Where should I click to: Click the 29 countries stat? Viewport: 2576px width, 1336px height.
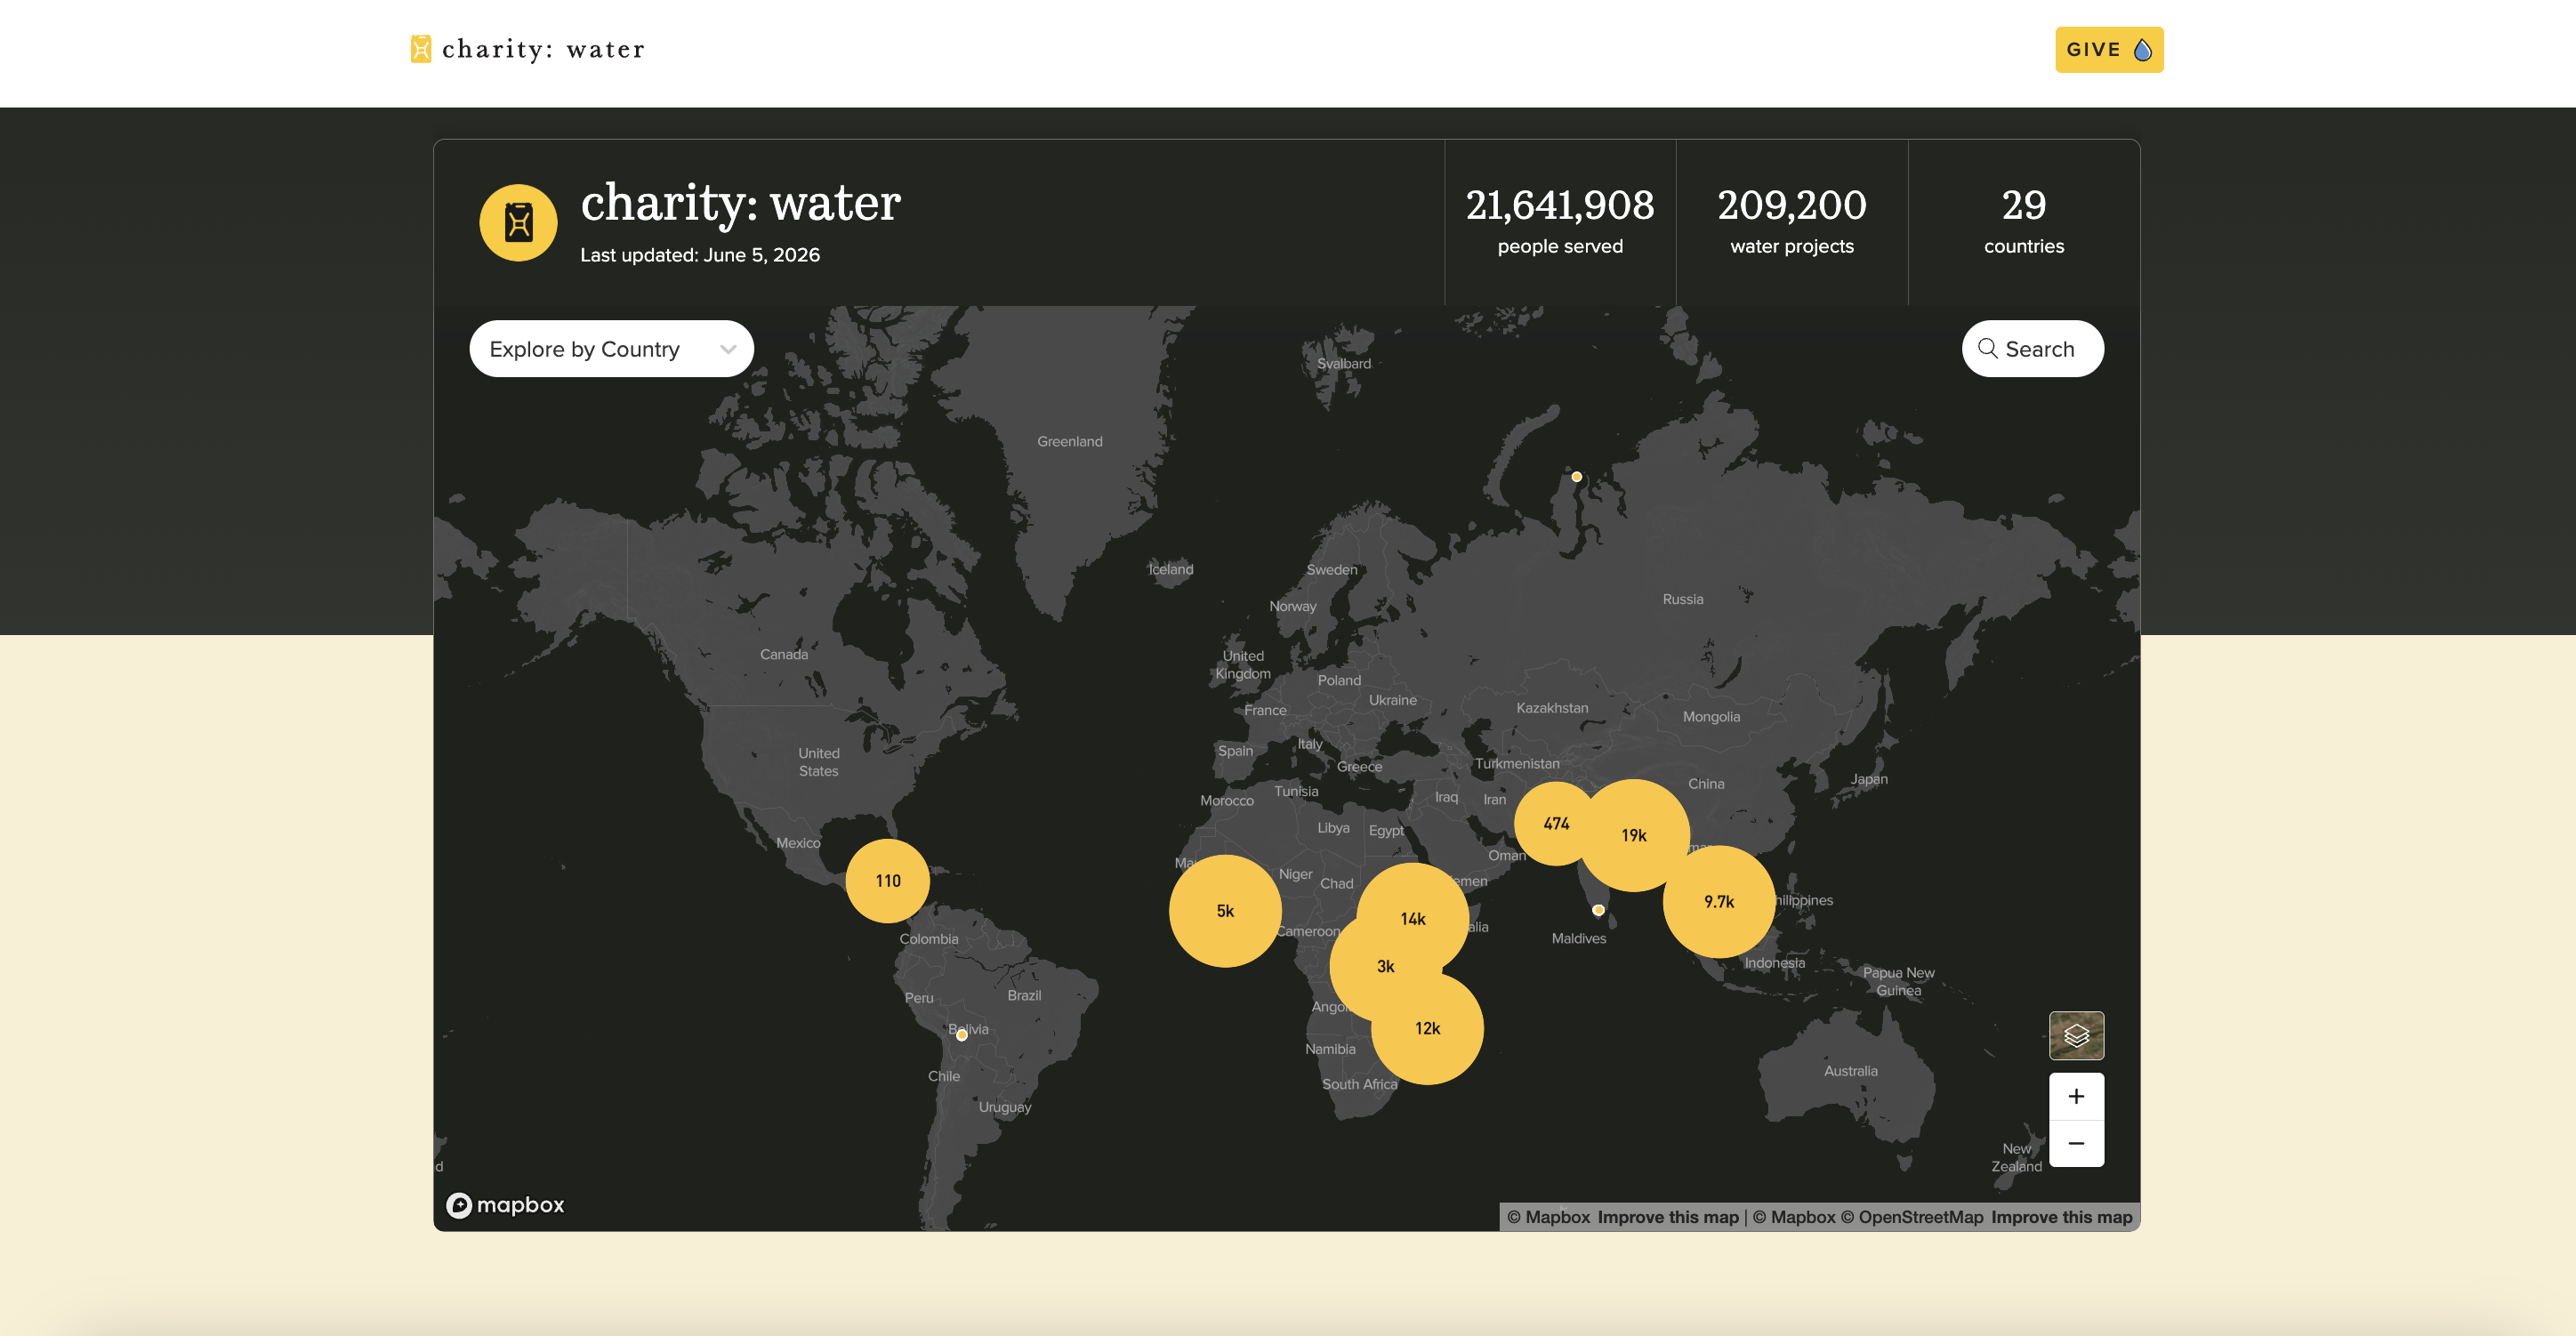[x=2024, y=222]
